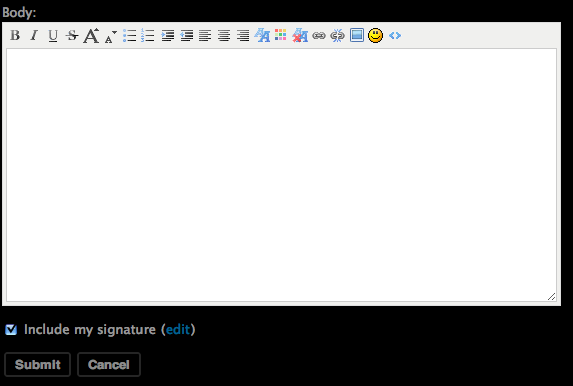Viewport: 573px width, 386px height.
Task: Insert a bulleted list
Action: coord(129,35)
